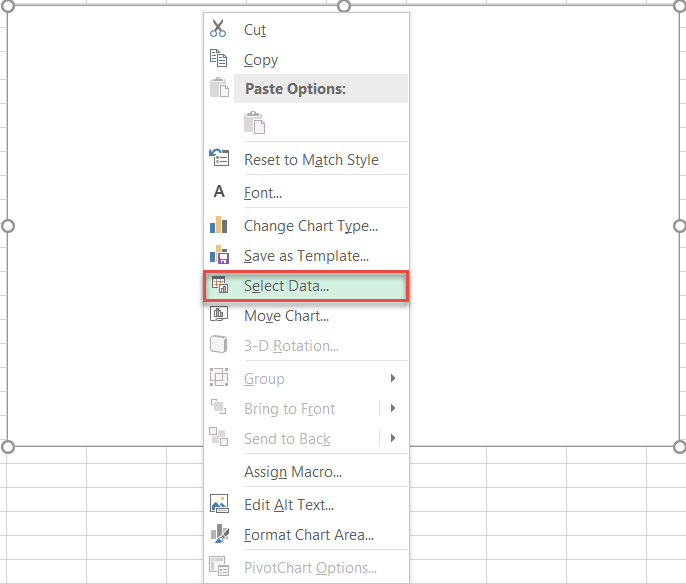The image size is (686, 584).
Task: Choose Copy from the context menu
Action: pos(306,59)
